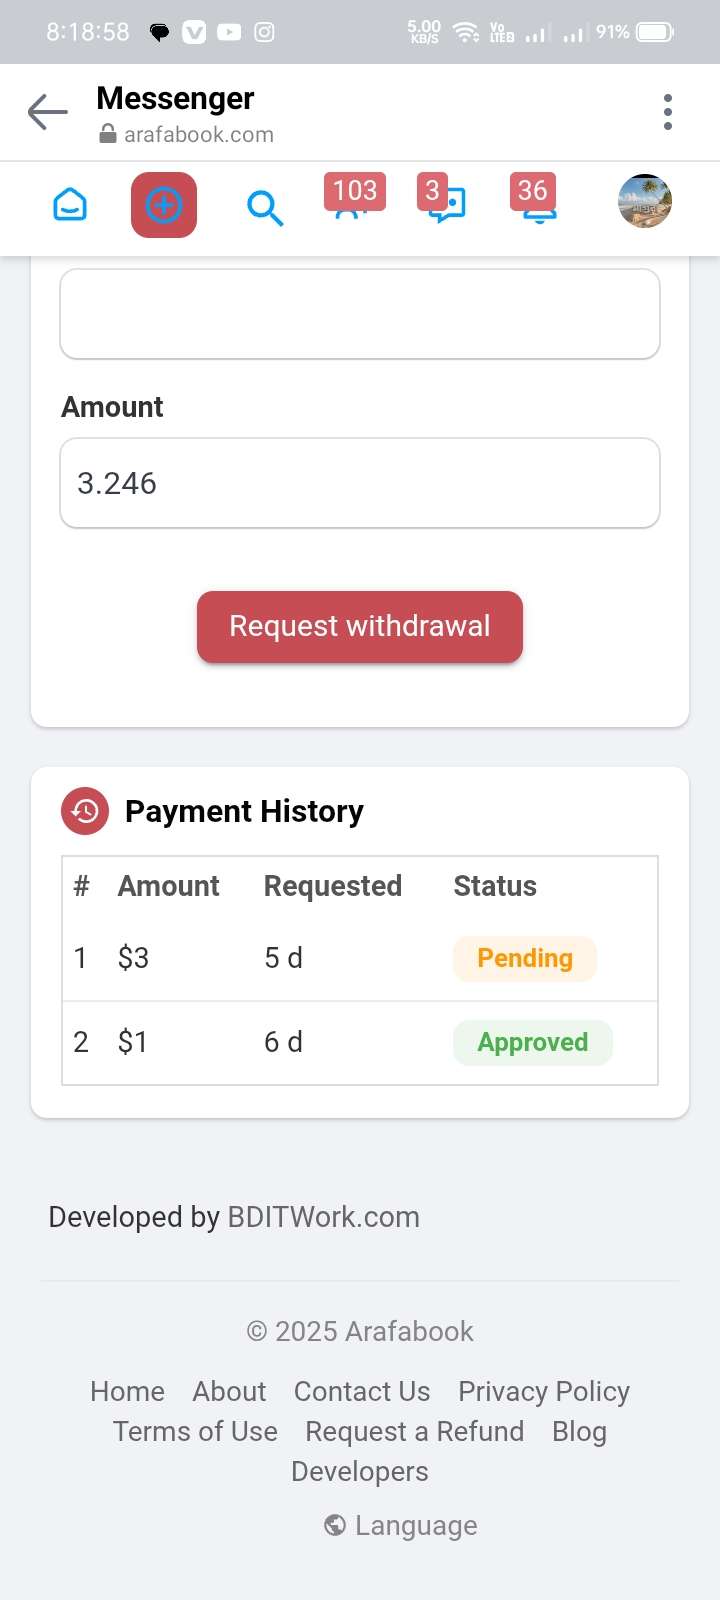Open the search magnifier icon
Screen dimensions: 720x1600
pyautogui.click(x=265, y=208)
